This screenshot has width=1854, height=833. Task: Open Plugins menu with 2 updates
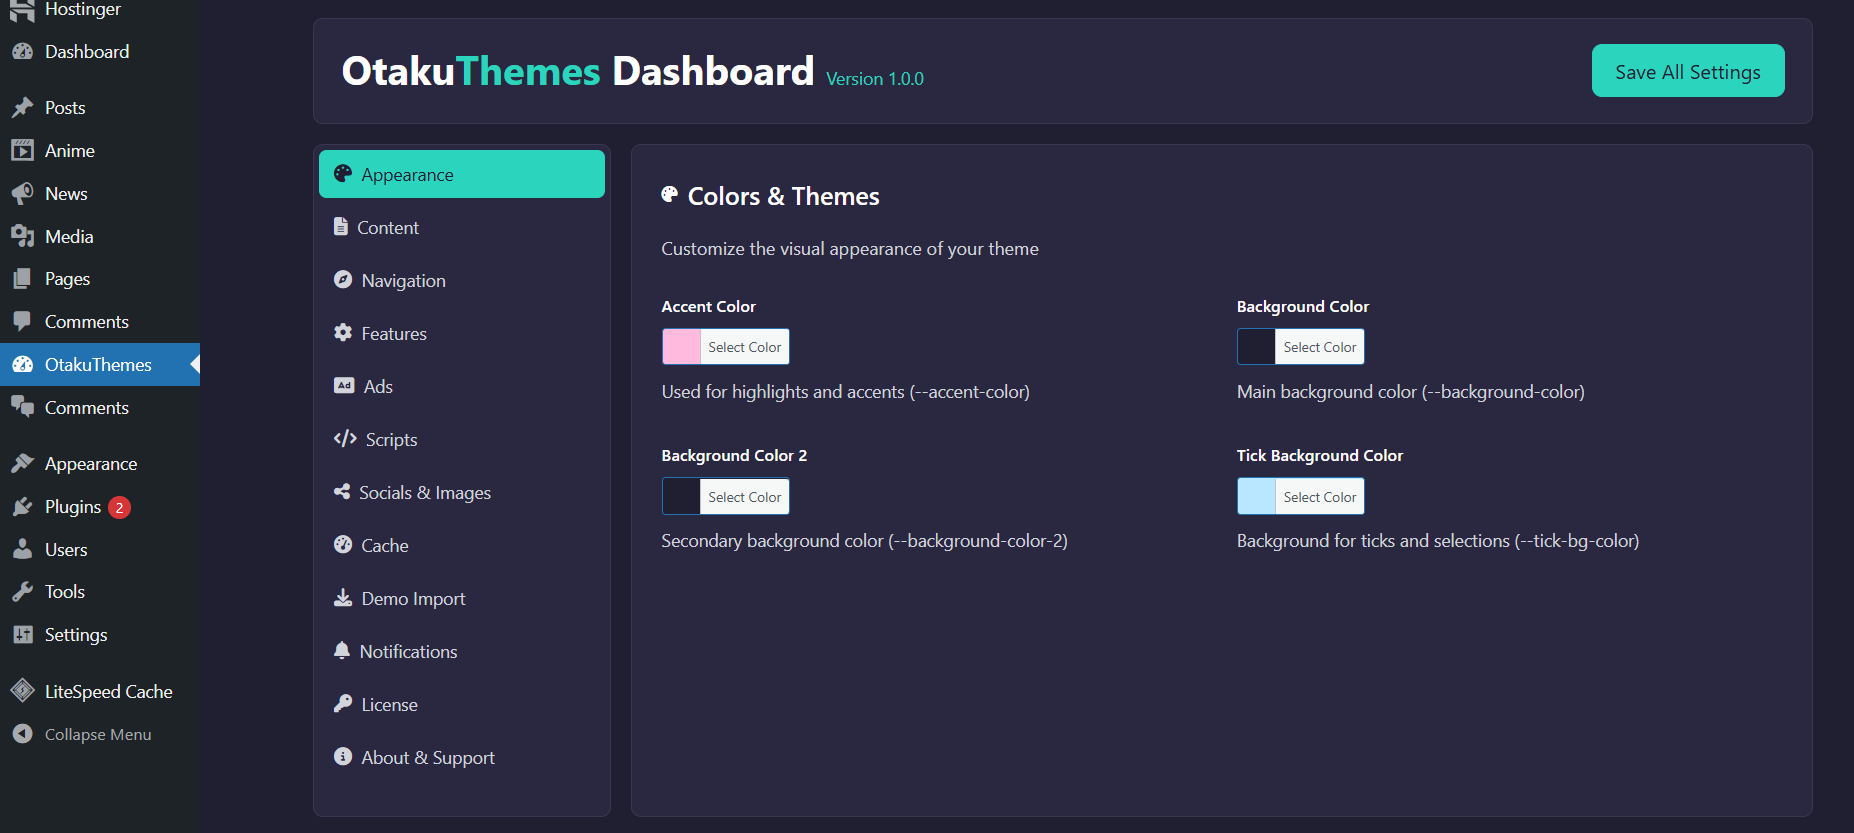tap(100, 507)
